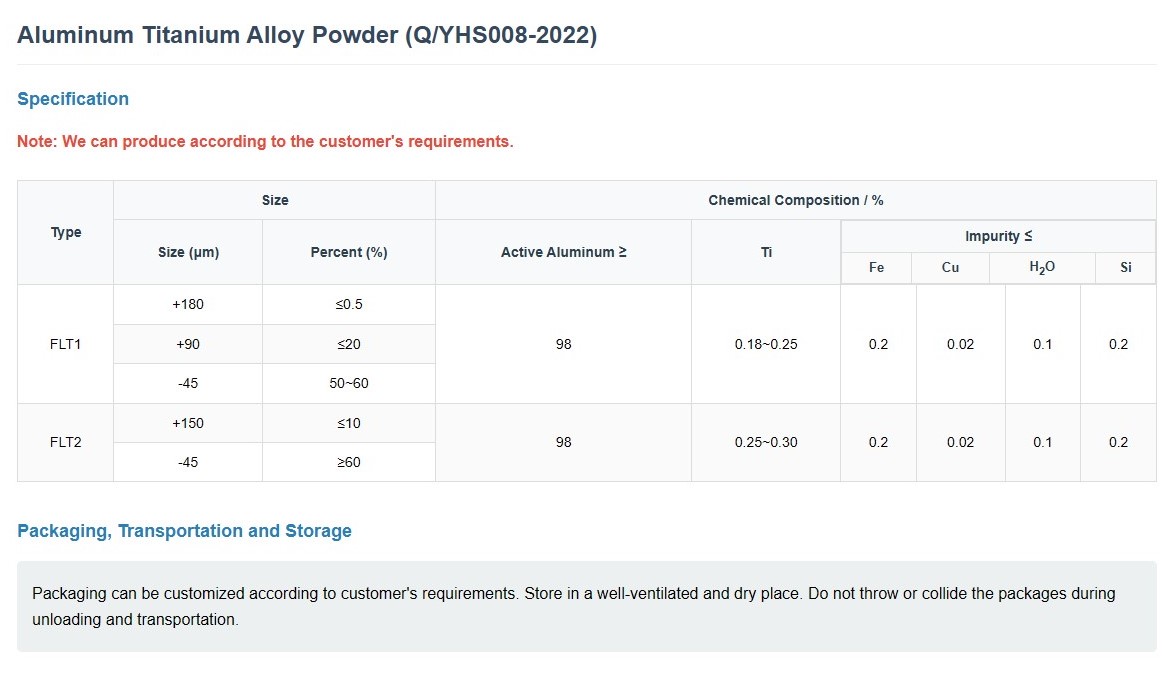This screenshot has width=1167, height=673.
Task: Click the Packaging, Transportation and Storage heading
Action: point(184,531)
